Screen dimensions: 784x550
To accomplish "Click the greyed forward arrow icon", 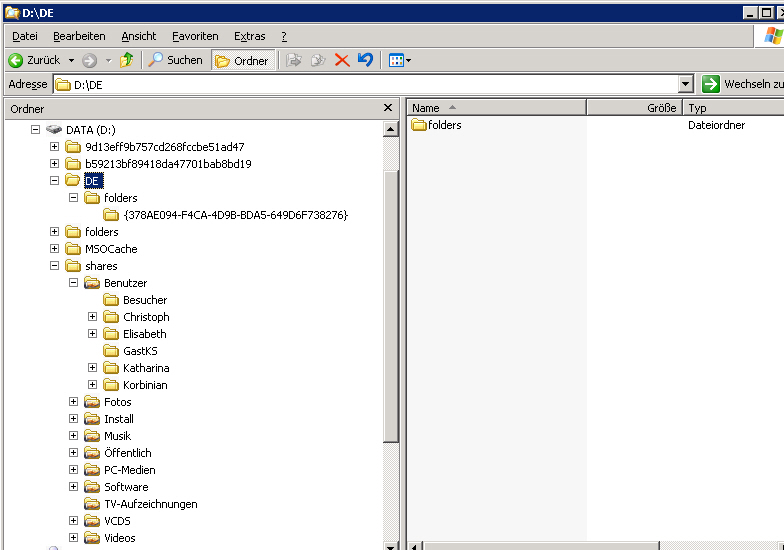I will coord(90,60).
